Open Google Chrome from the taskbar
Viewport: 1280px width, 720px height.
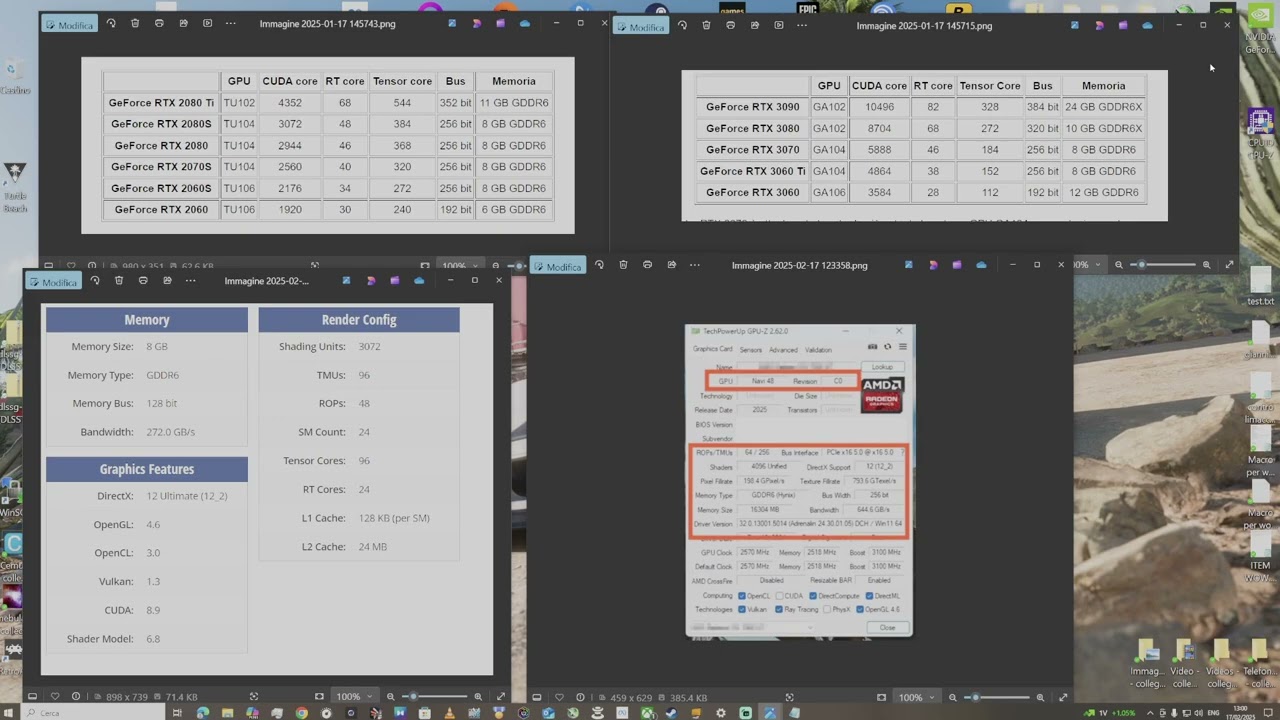(302, 713)
